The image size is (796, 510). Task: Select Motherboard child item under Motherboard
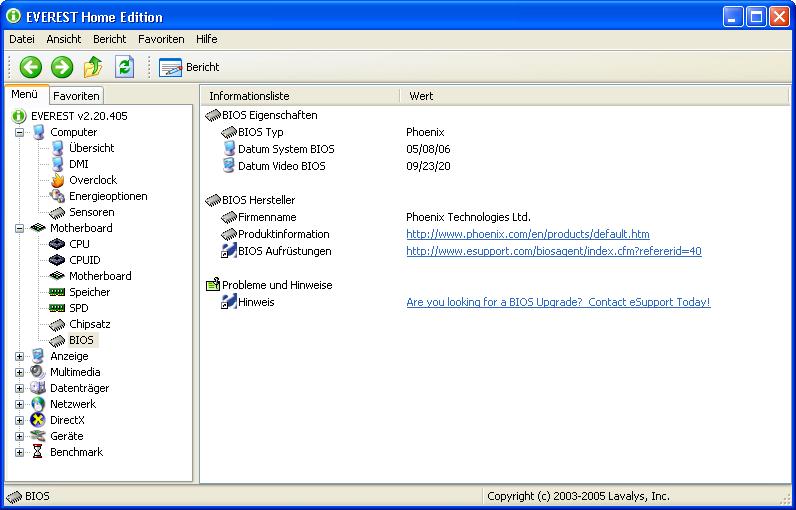coord(100,276)
